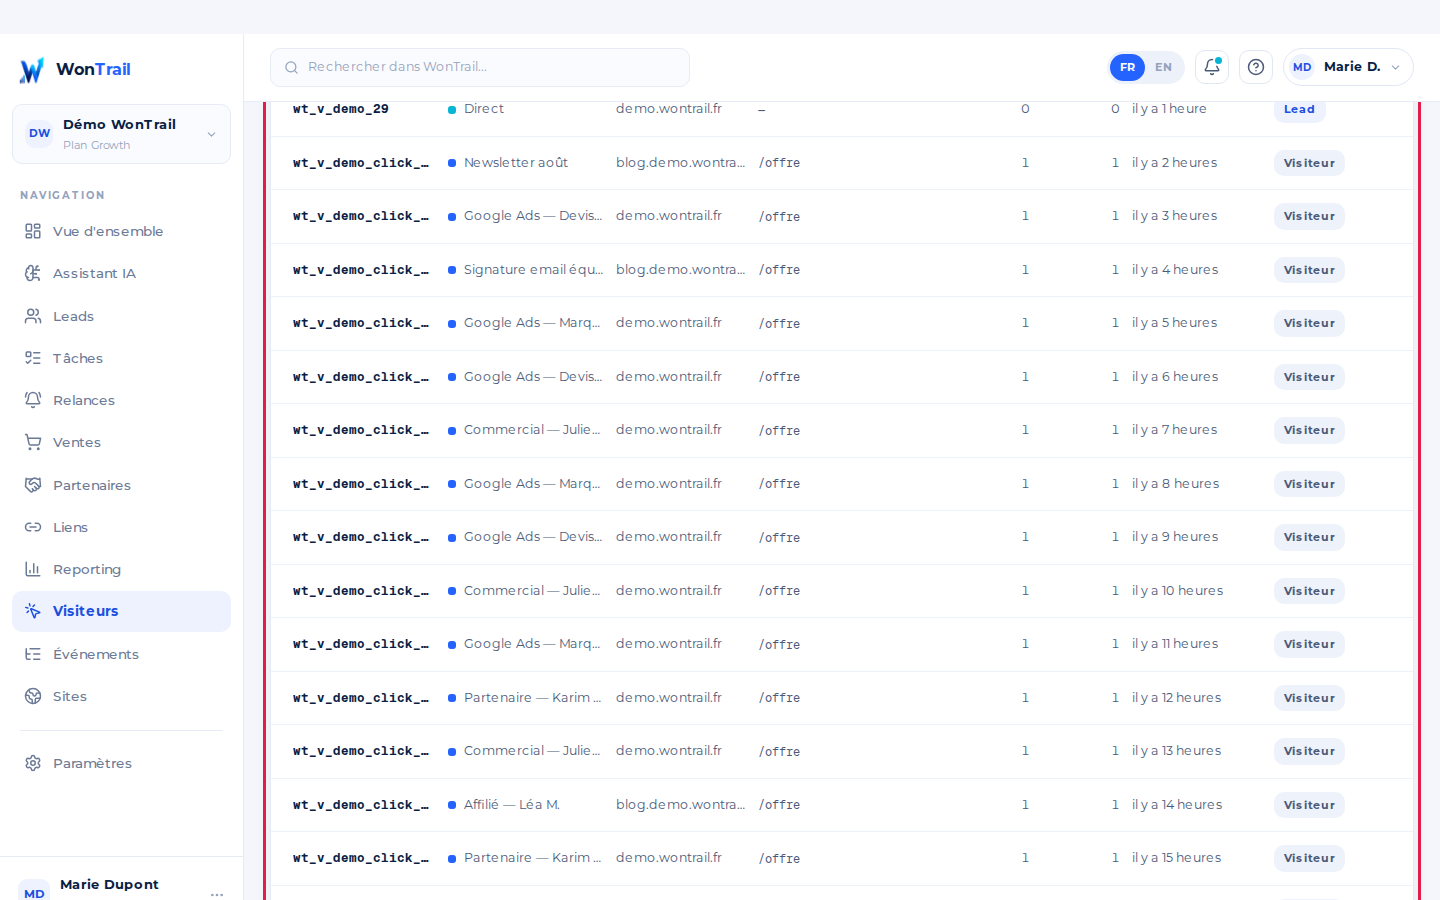Click the Liens chain icon
The width and height of the screenshot is (1440, 900).
coord(33,527)
